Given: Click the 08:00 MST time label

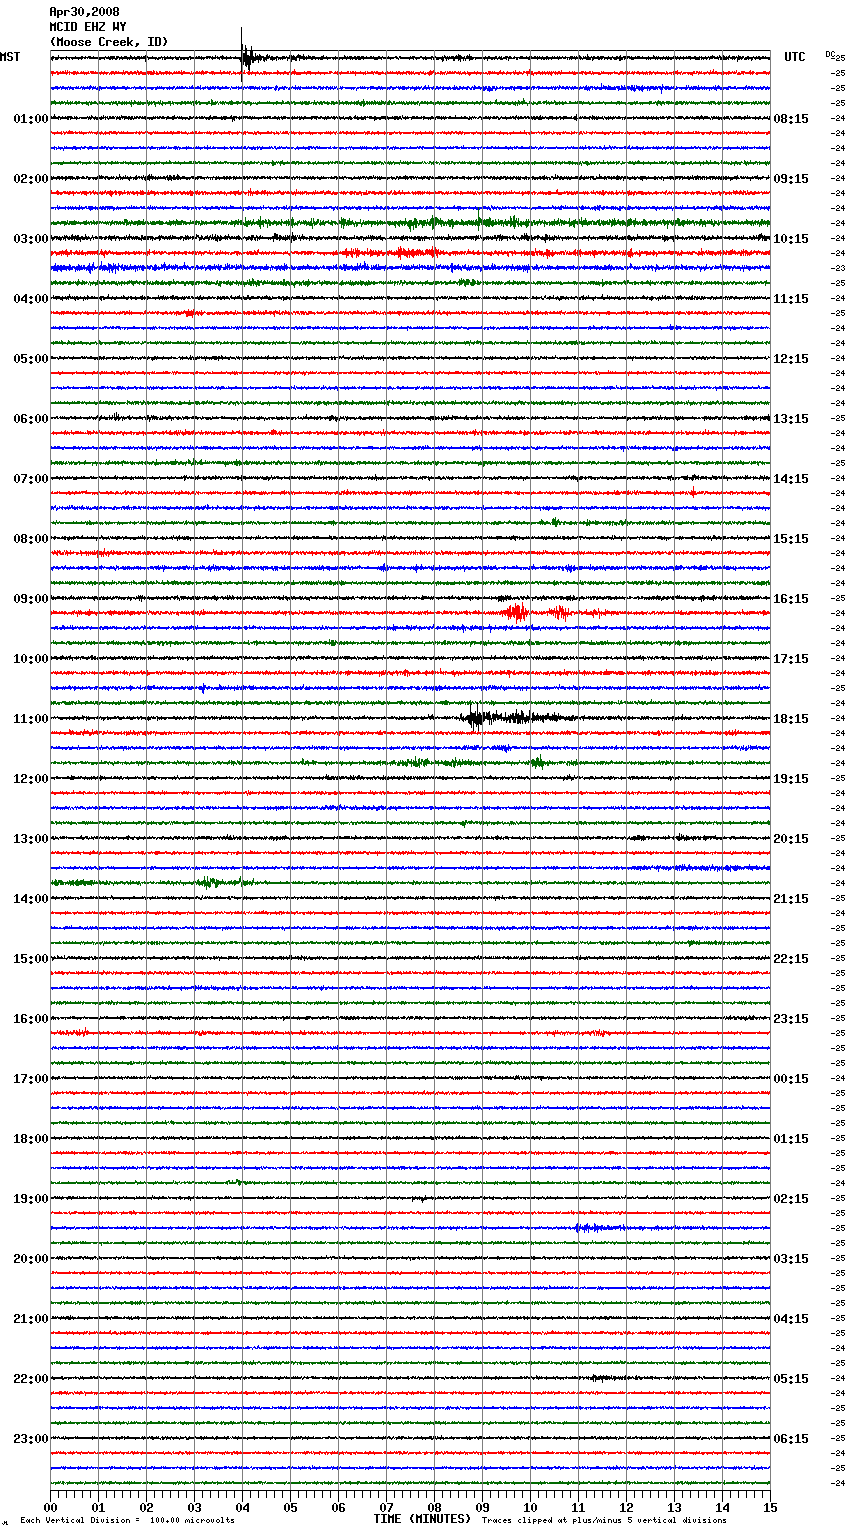Looking at the screenshot, I should [31, 539].
